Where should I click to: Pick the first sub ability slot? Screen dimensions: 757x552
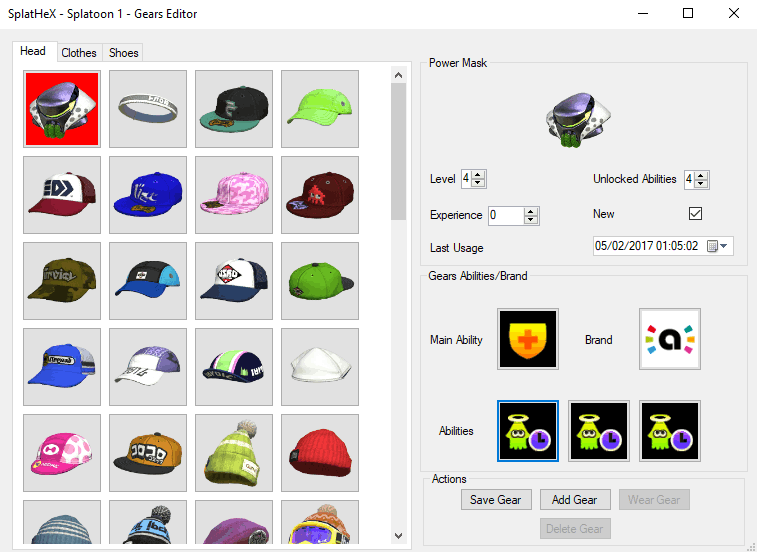click(x=528, y=431)
